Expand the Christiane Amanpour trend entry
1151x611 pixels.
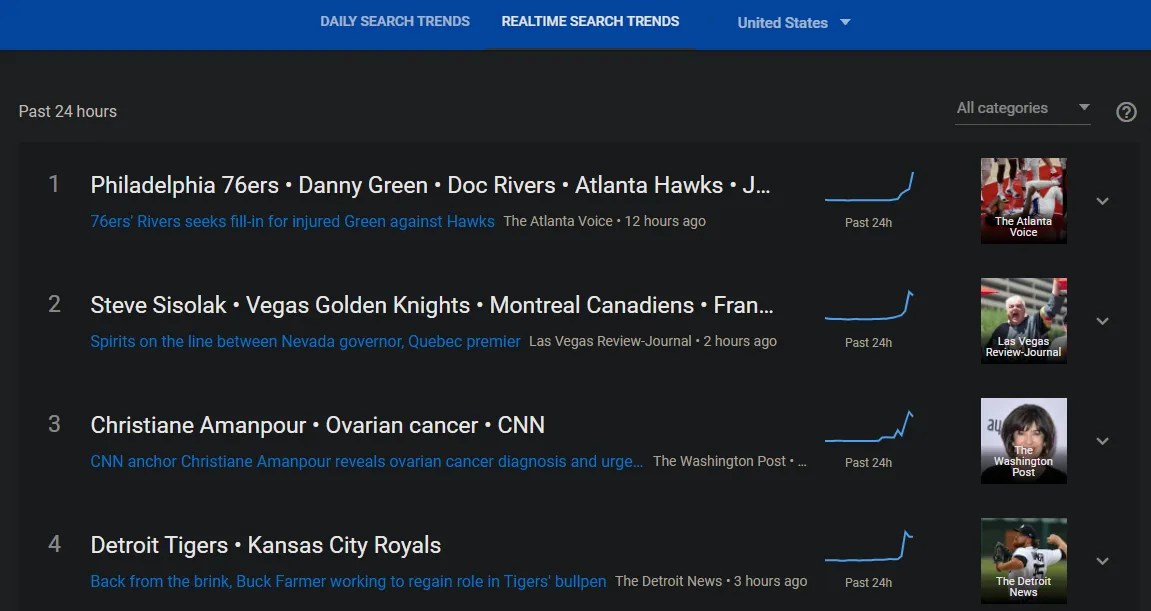pyautogui.click(x=1102, y=441)
